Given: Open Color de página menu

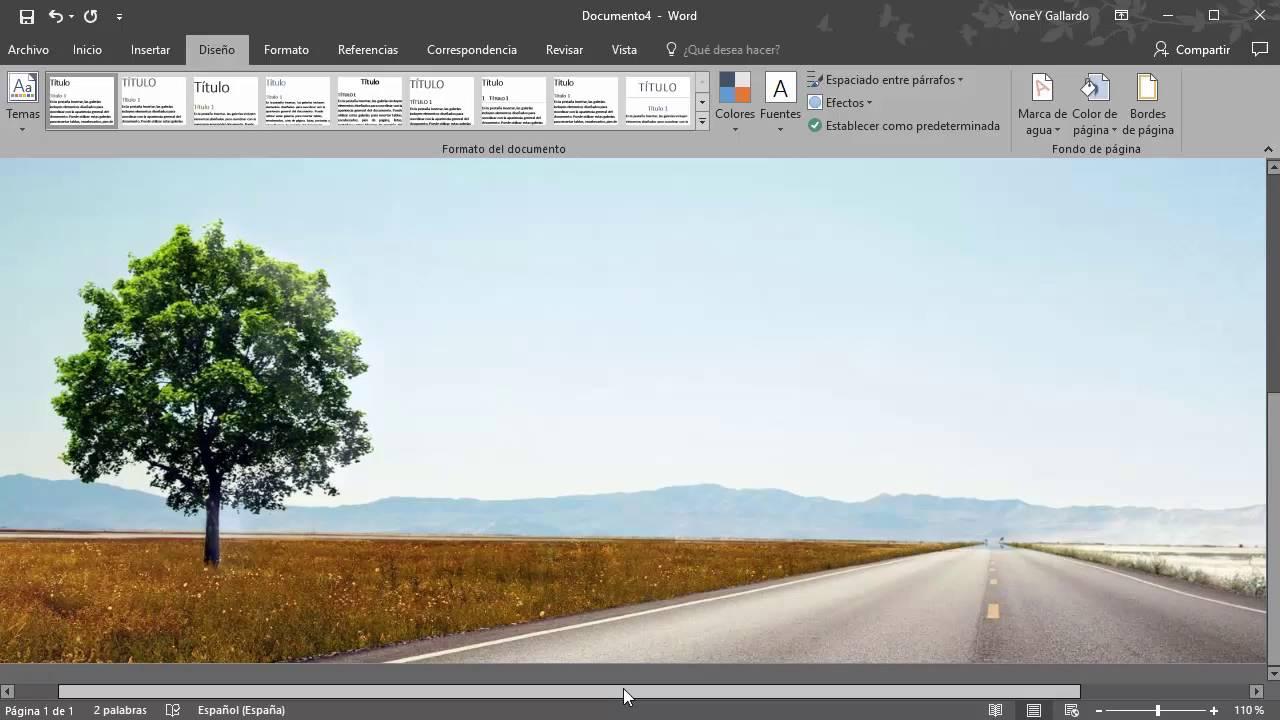Looking at the screenshot, I should 1094,105.
